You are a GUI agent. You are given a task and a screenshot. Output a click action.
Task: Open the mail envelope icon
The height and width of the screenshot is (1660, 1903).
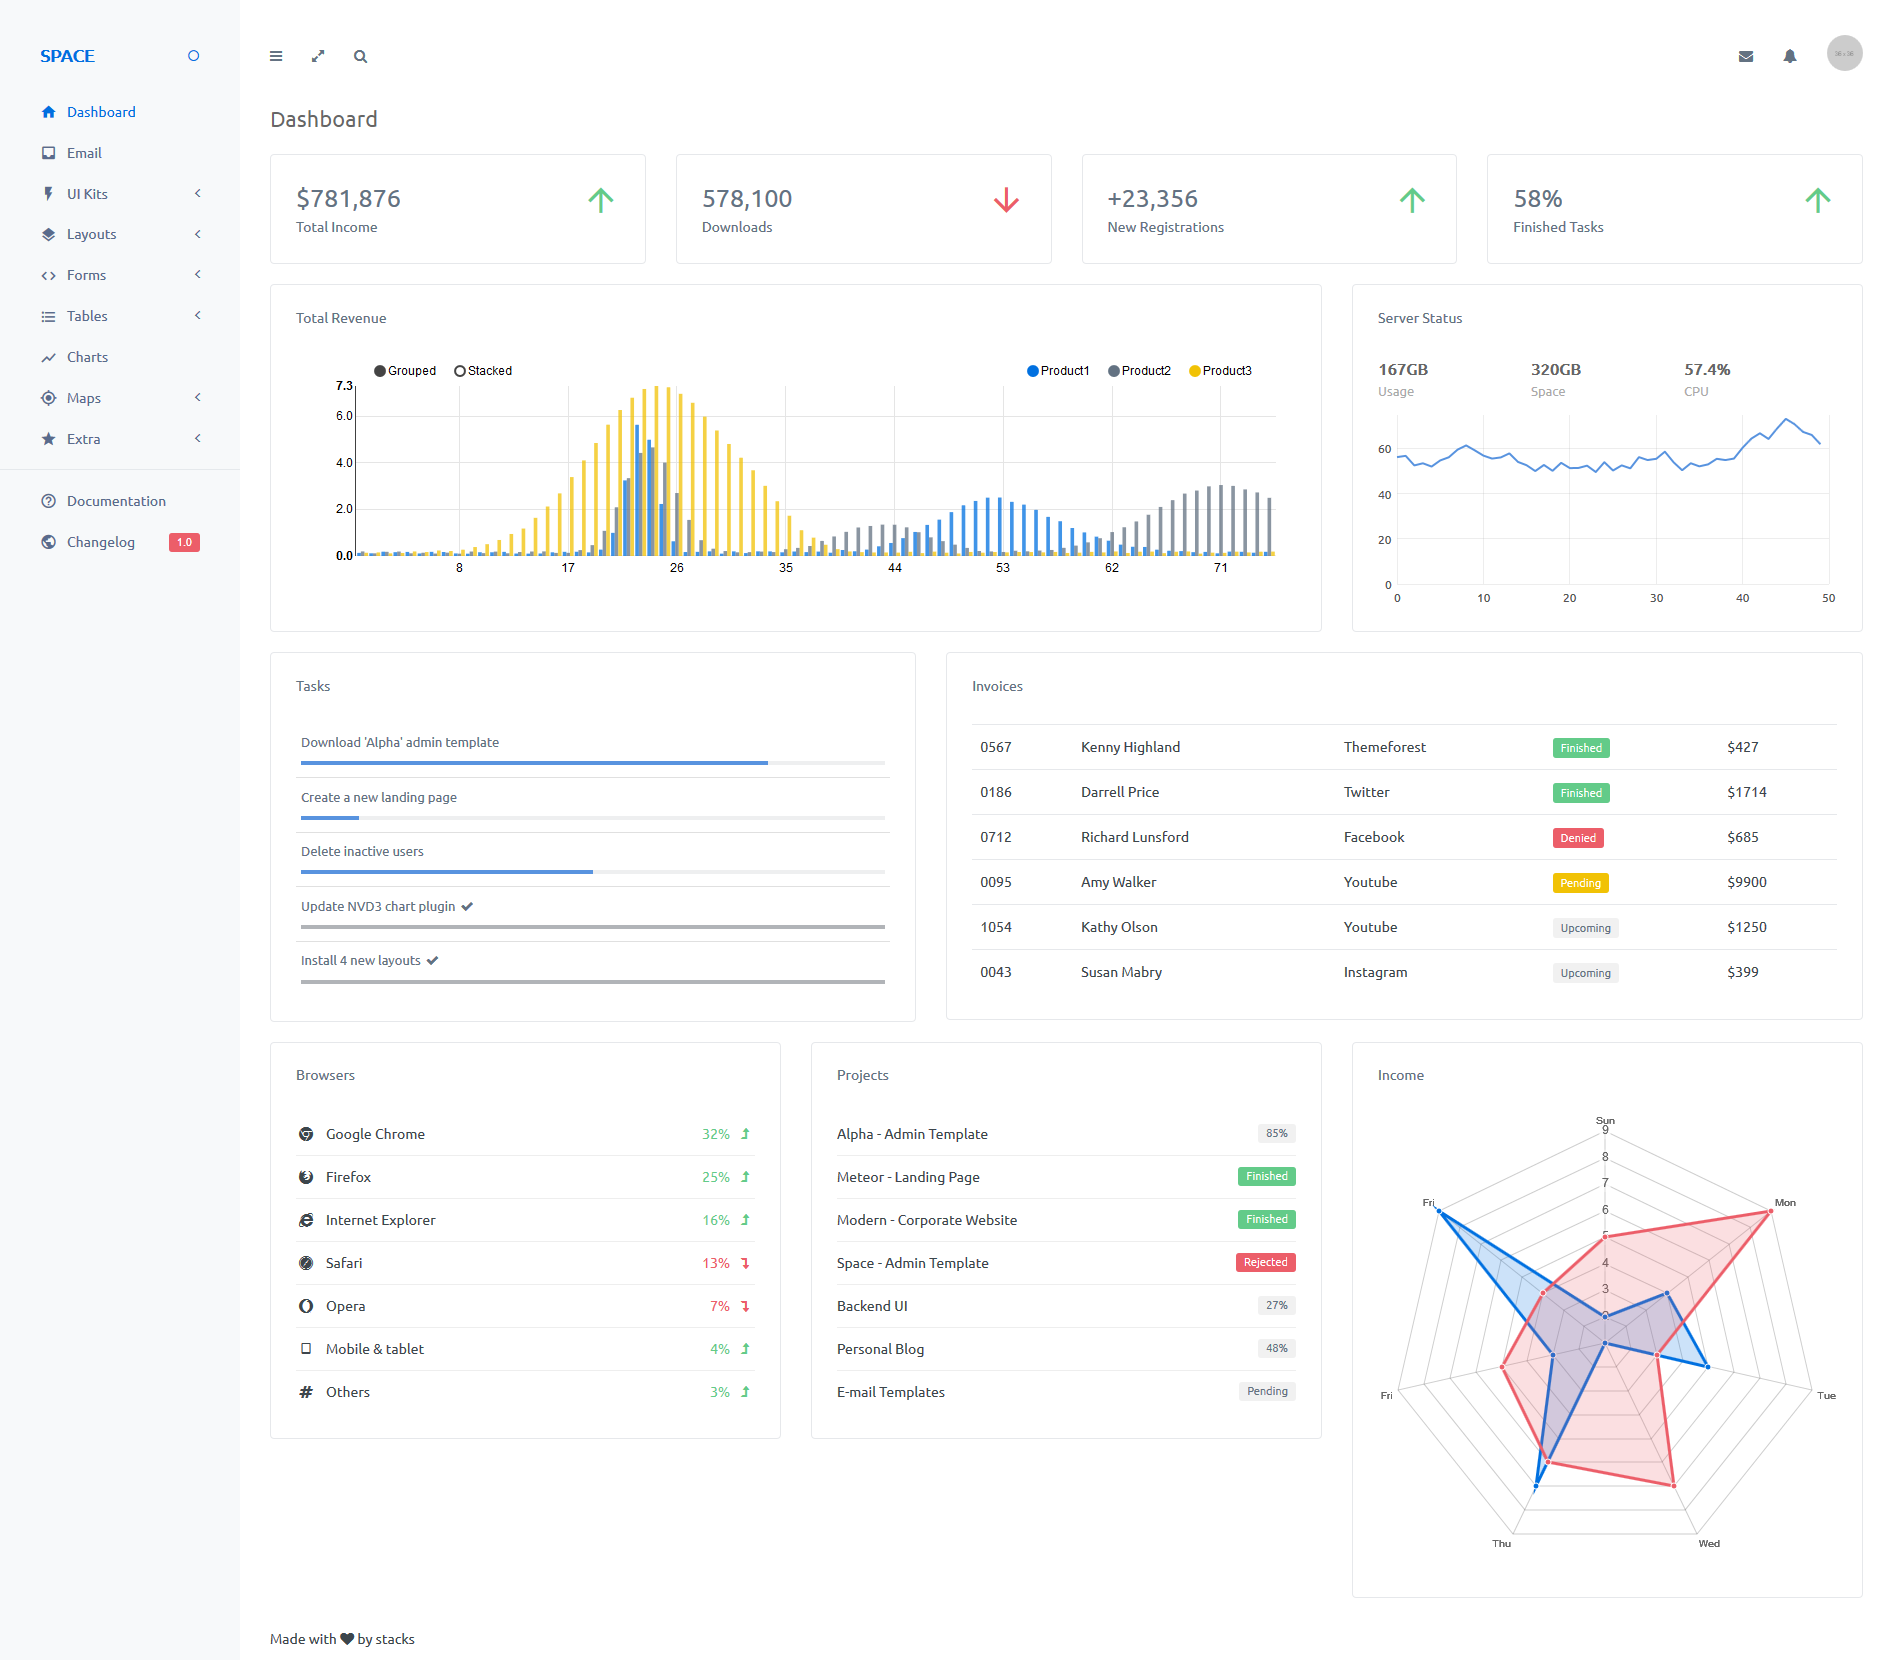(x=1746, y=56)
